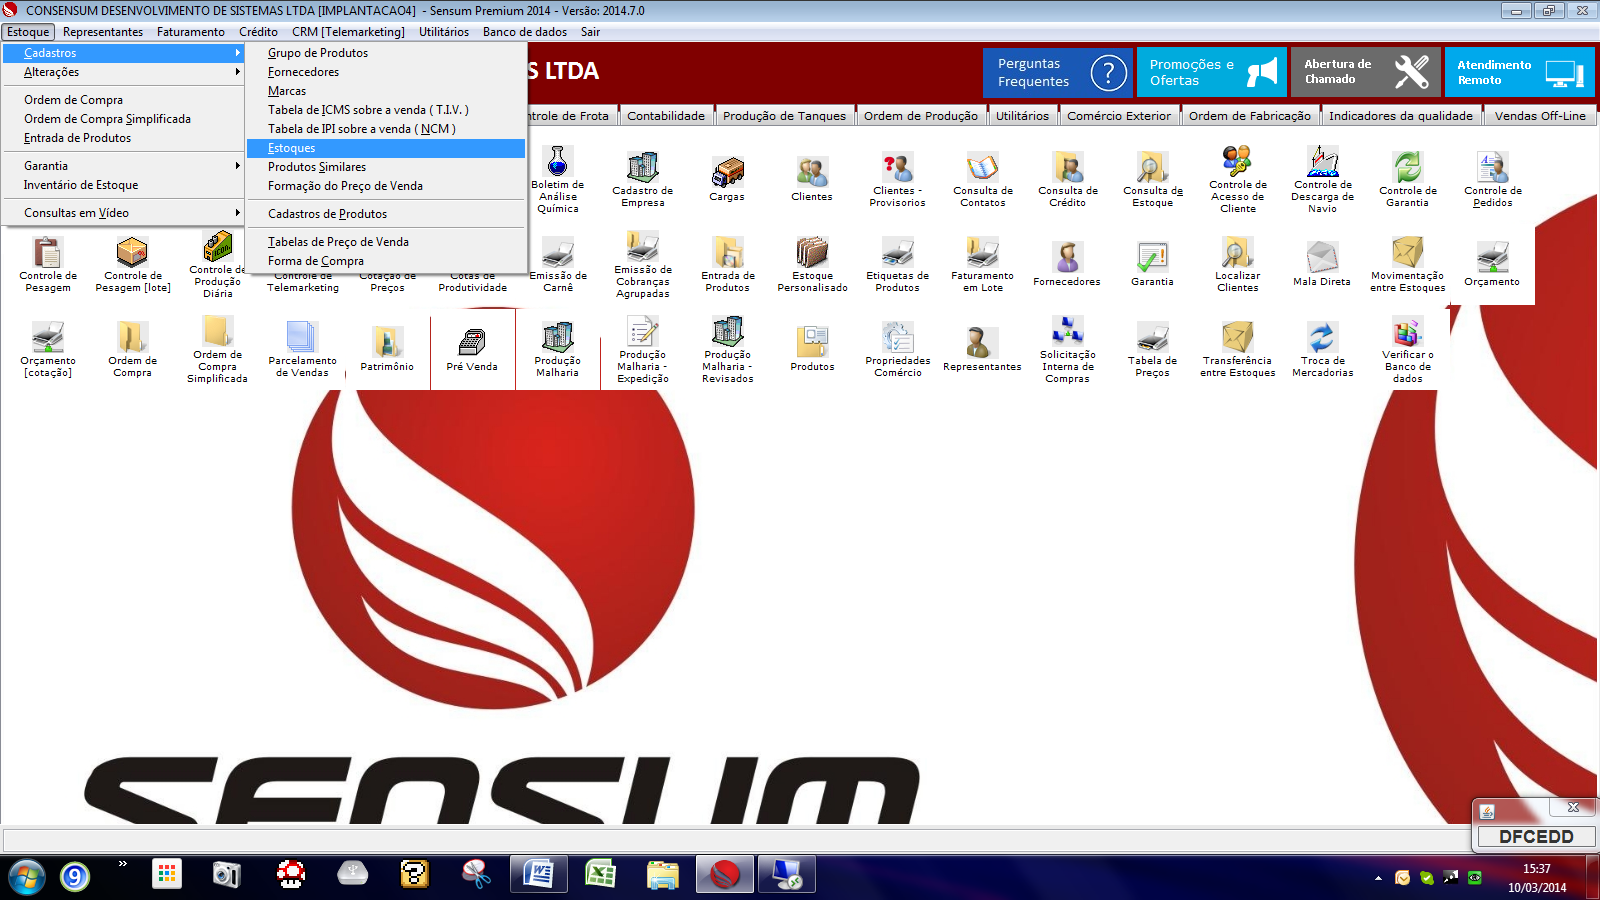Viewport: 1600px width, 900px height.
Task: Open the Representantes icon
Action: (x=982, y=349)
